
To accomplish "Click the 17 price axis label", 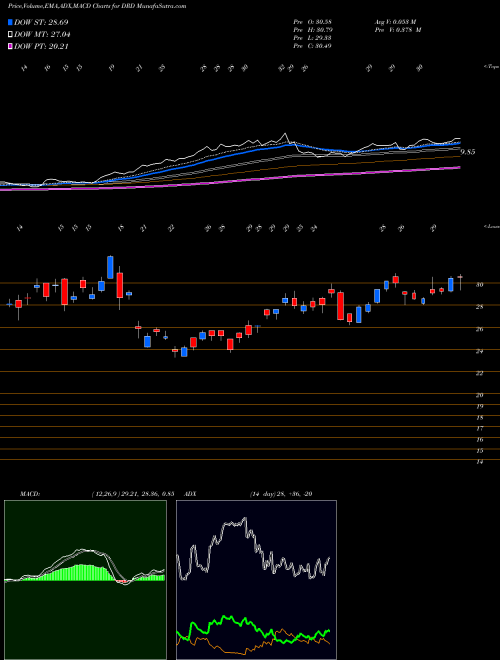I will pos(479,428).
